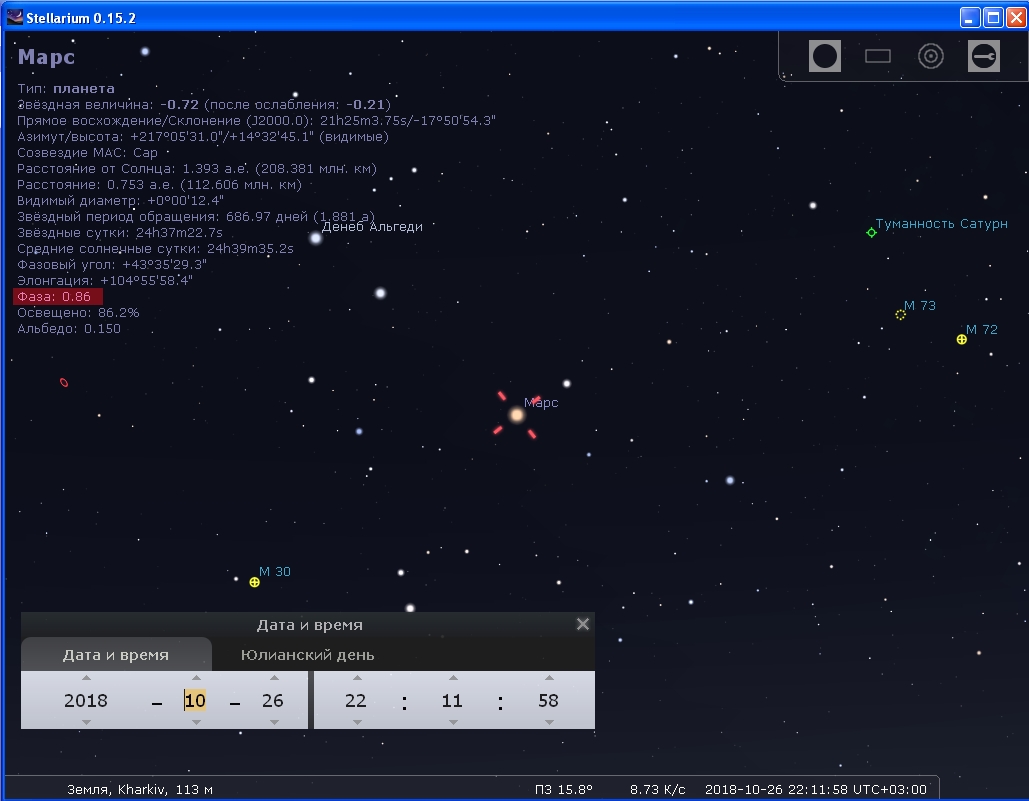
Task: Increase the hours with the up arrow
Action: 356,678
